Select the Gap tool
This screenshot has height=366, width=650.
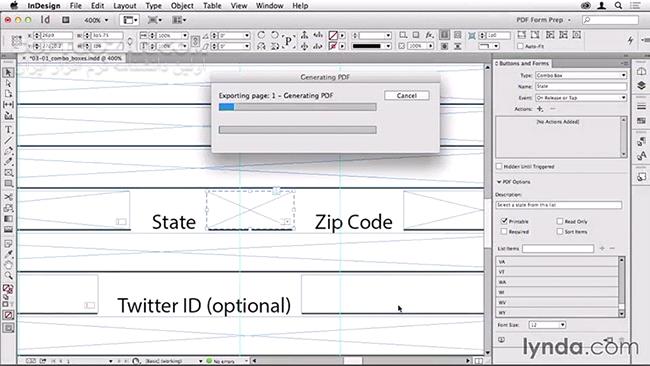point(8,104)
